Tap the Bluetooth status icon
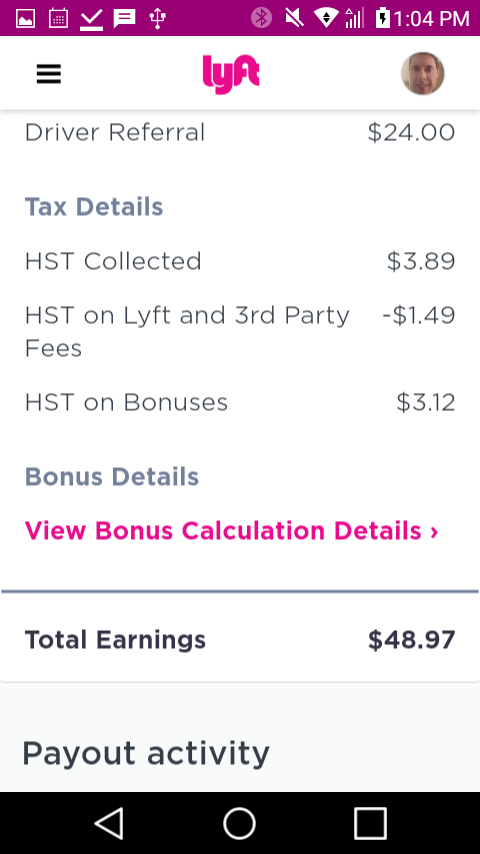The height and width of the screenshot is (854, 480). coord(262,18)
